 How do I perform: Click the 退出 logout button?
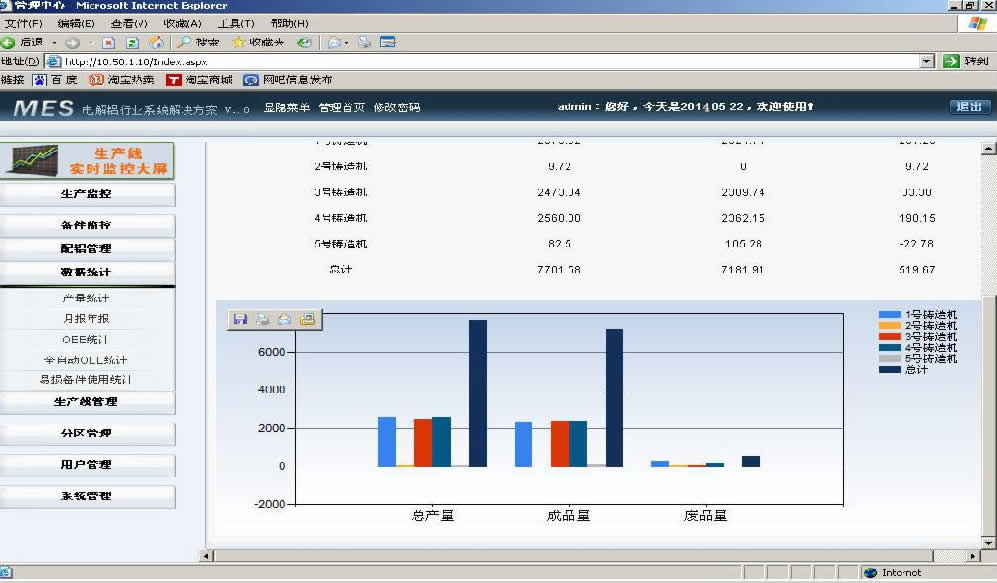pyautogui.click(x=969, y=107)
